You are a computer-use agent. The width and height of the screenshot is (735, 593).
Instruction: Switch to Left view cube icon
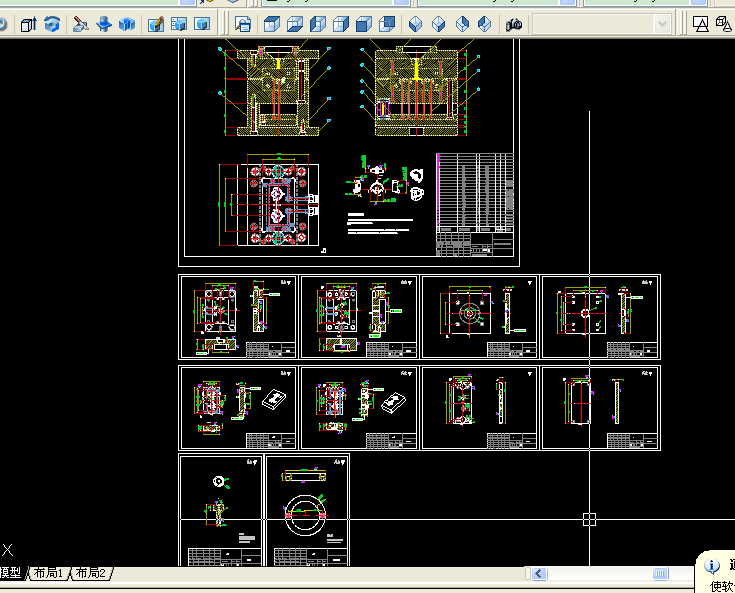[318, 24]
